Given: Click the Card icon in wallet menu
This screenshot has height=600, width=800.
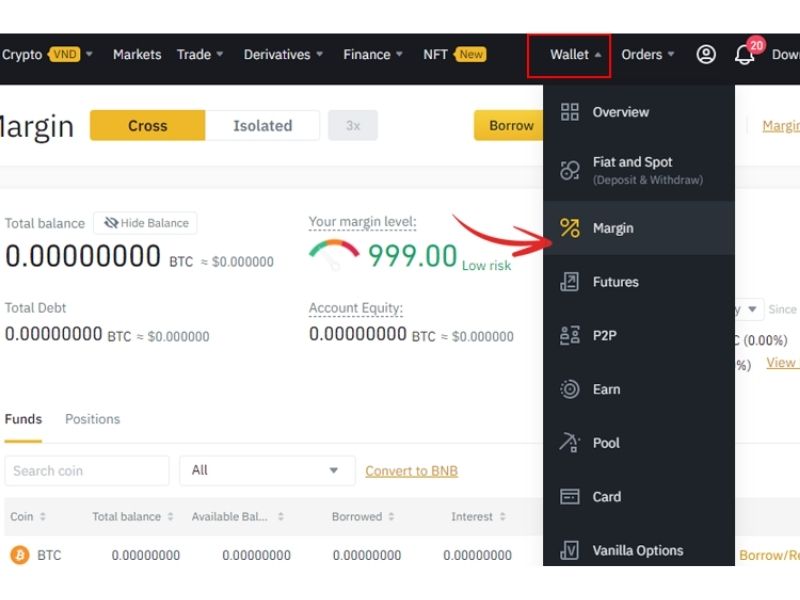Looking at the screenshot, I should point(569,496).
